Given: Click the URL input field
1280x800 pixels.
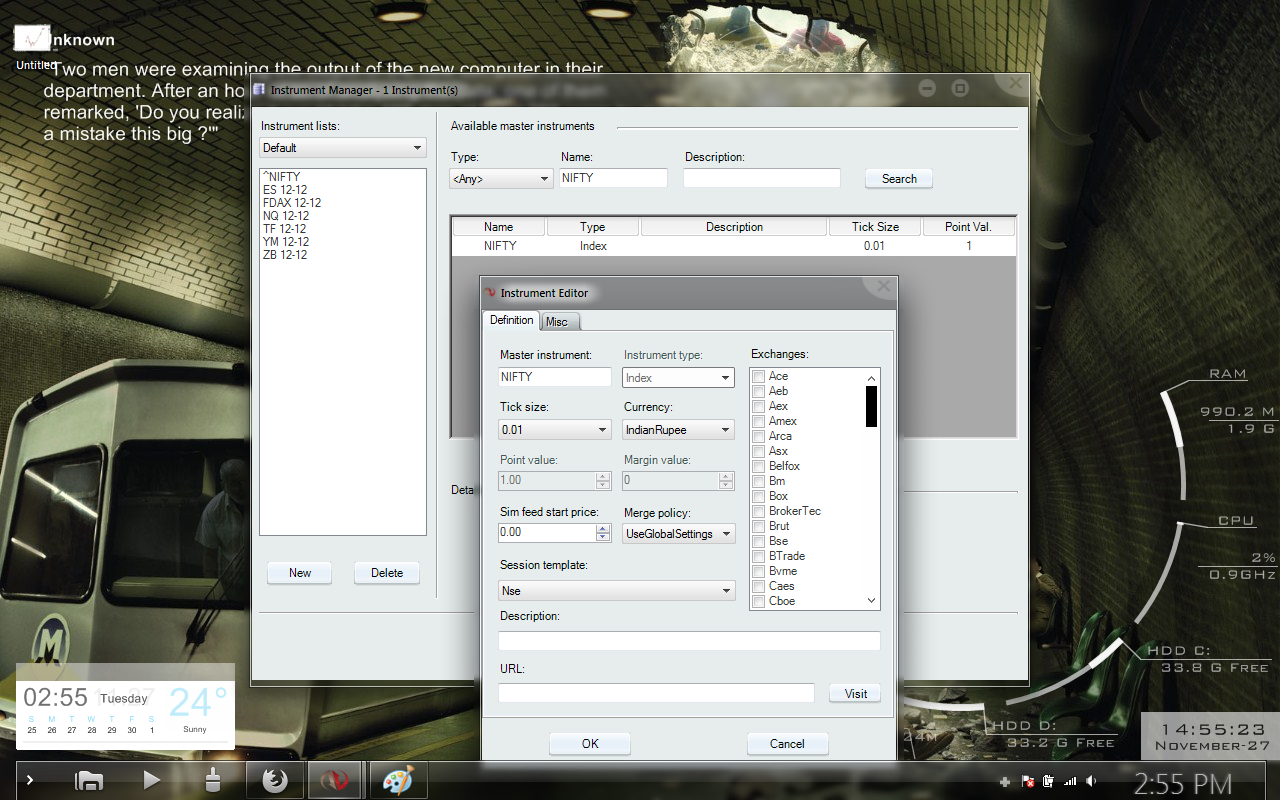Looking at the screenshot, I should click(x=656, y=693).
